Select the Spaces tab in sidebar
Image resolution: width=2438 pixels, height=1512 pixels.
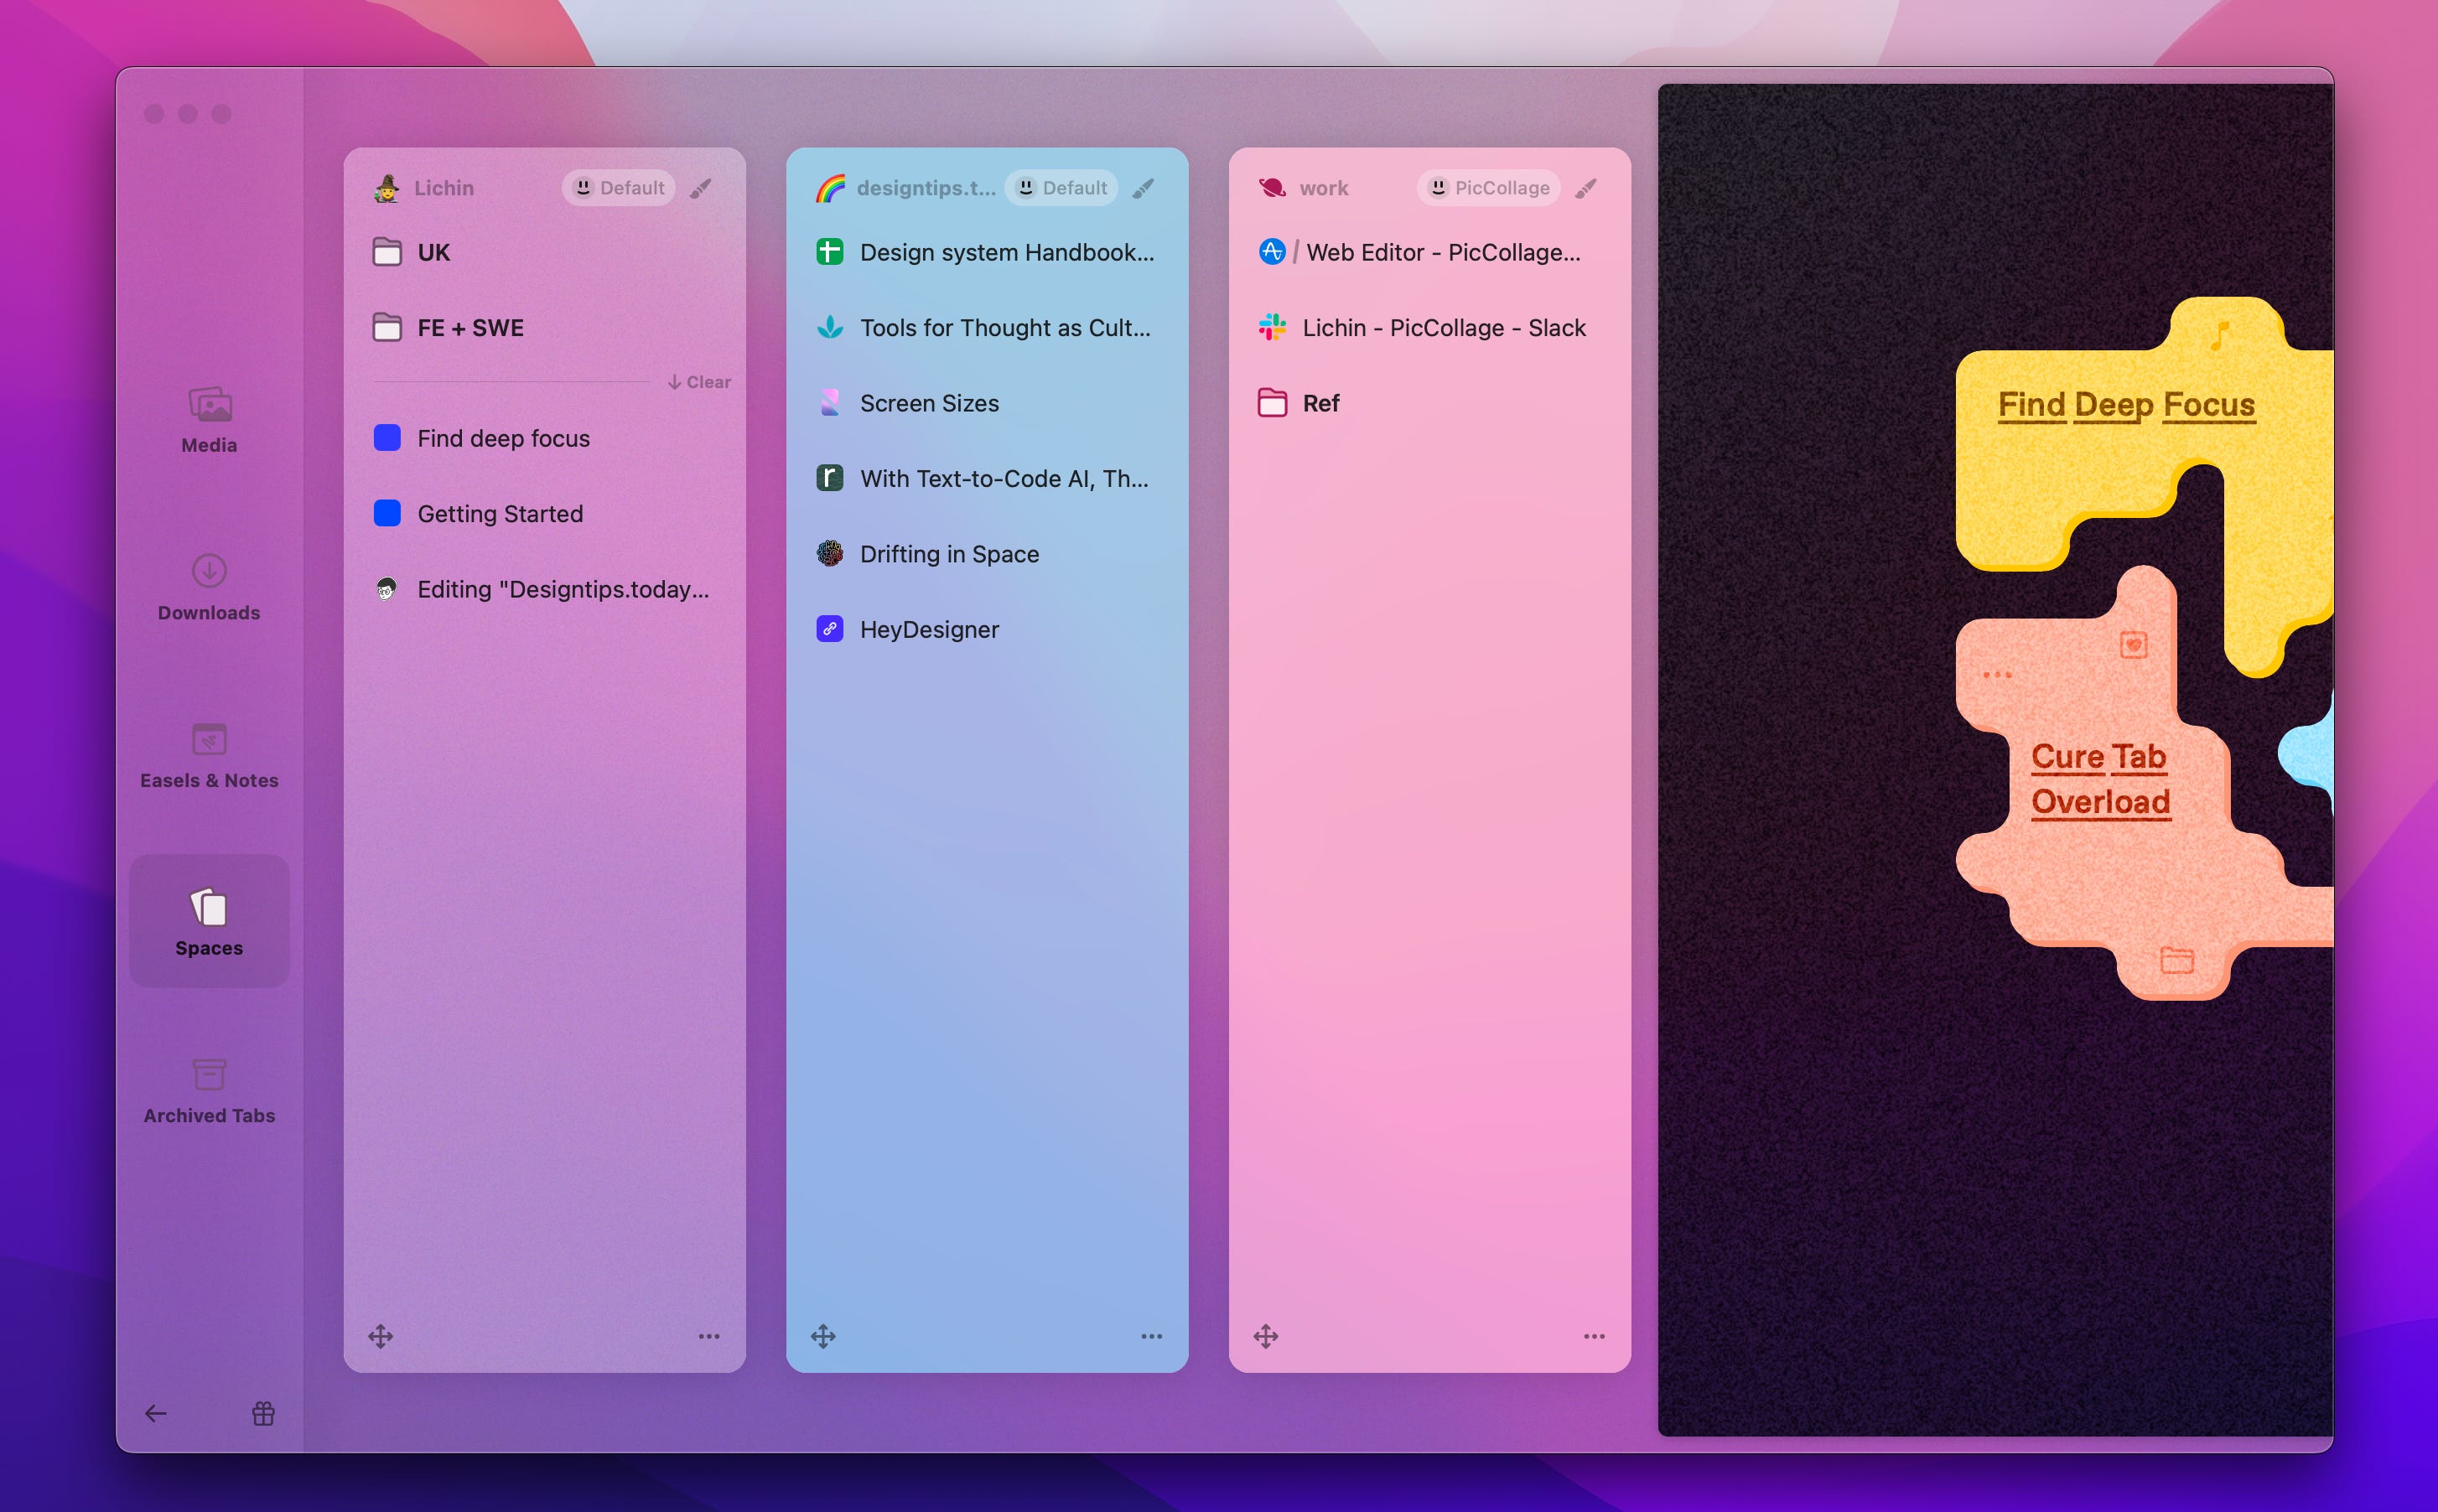[209, 922]
